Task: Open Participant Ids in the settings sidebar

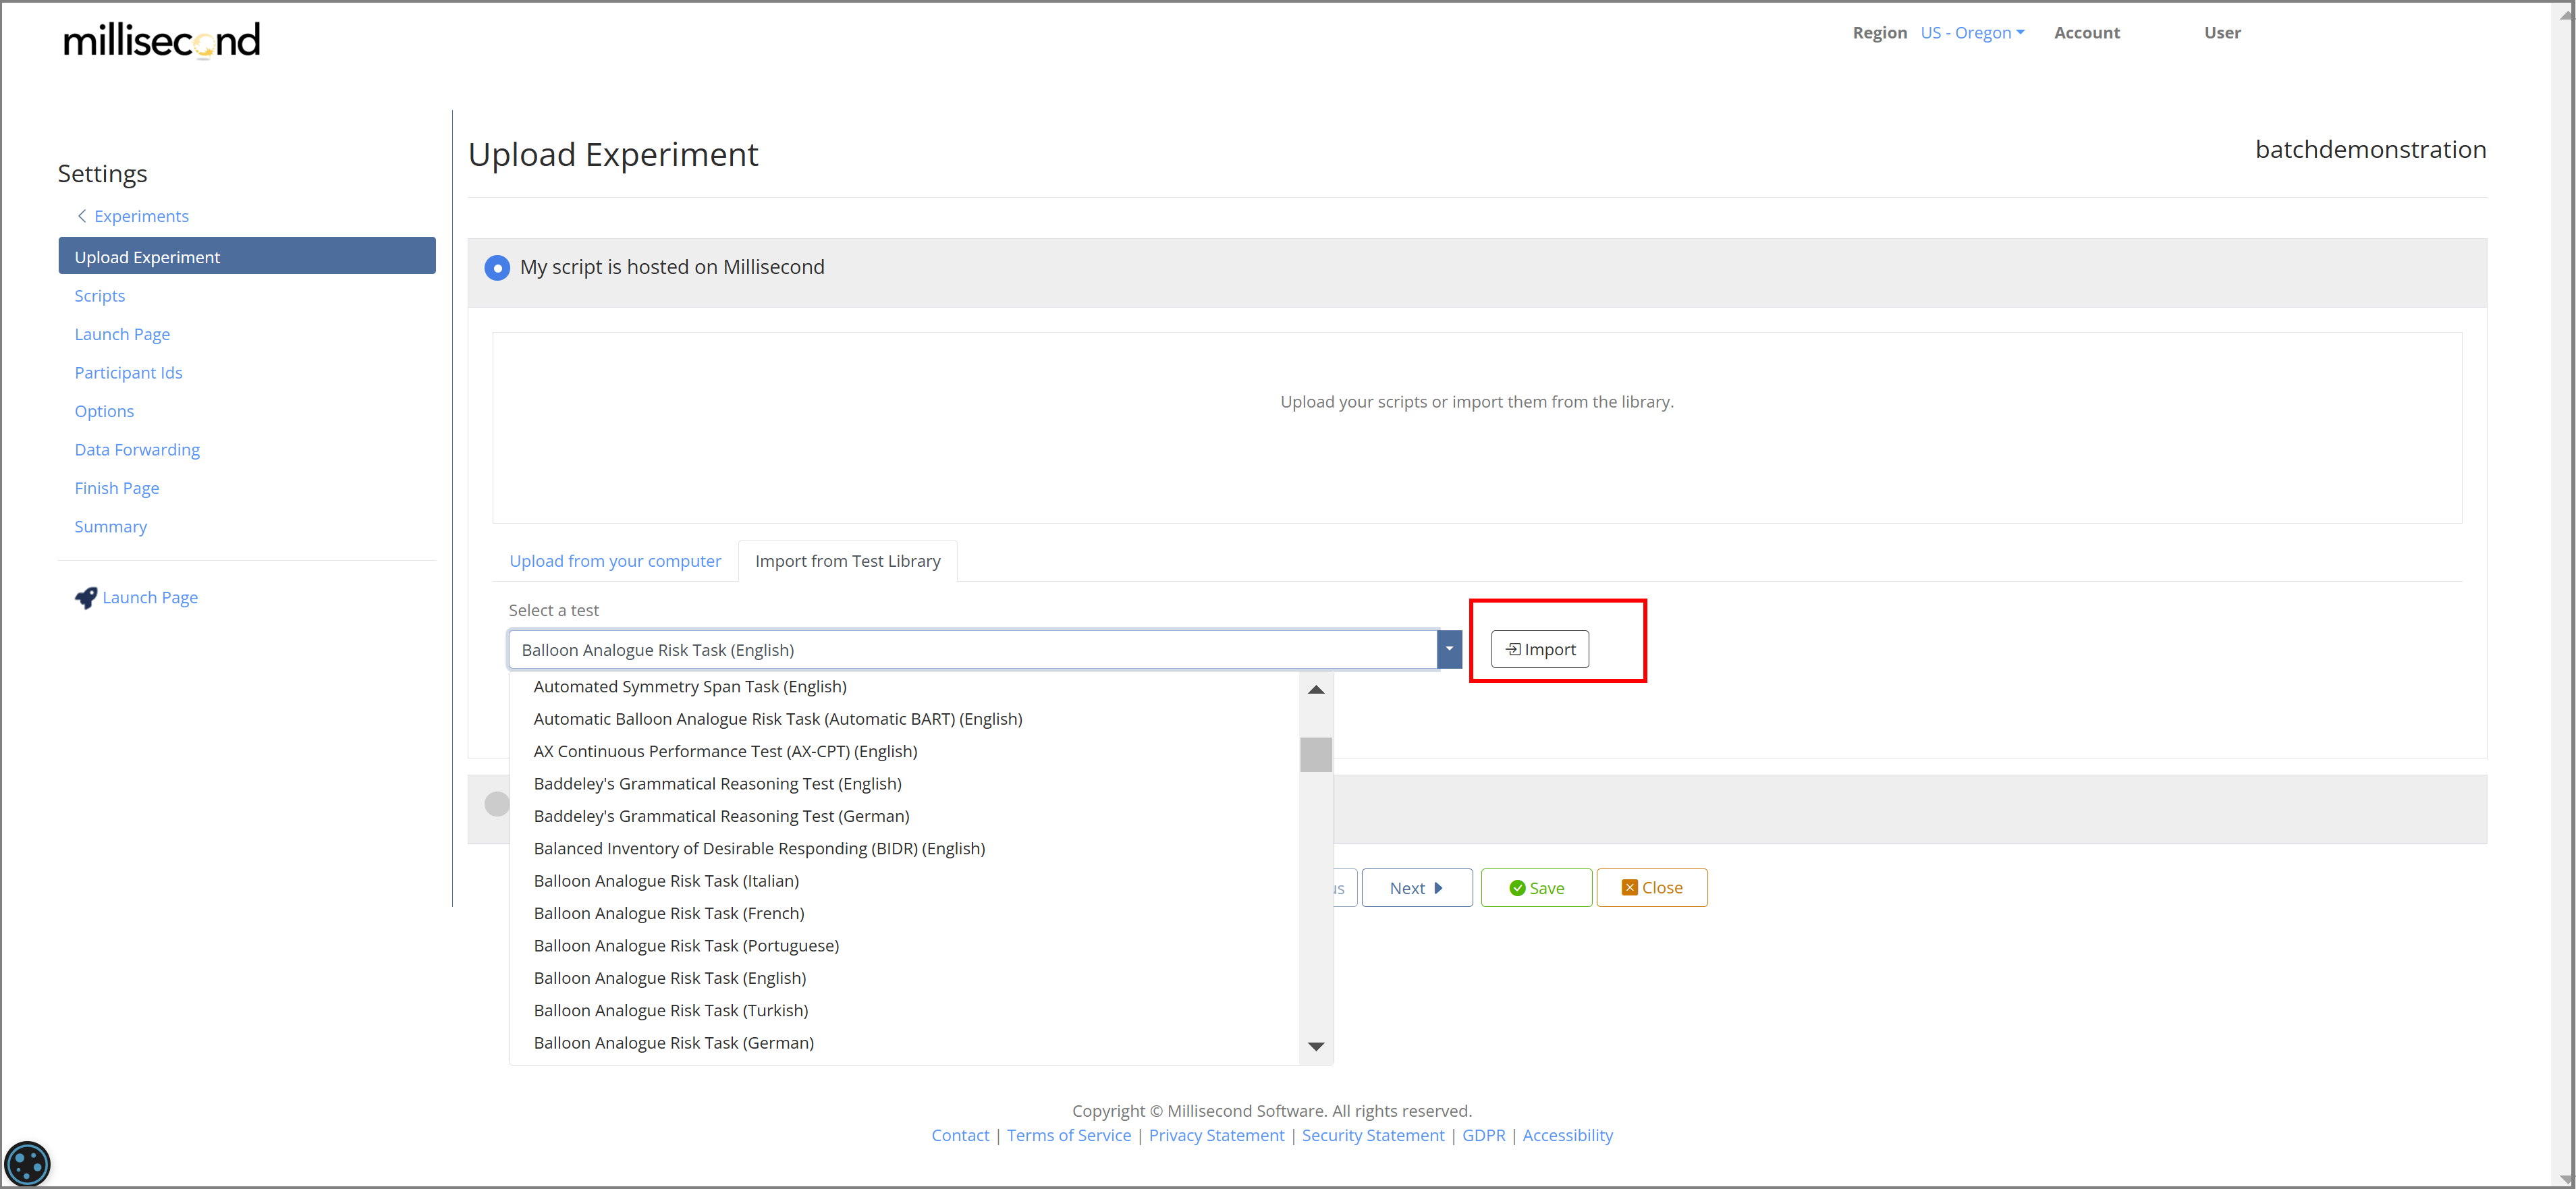Action: [x=128, y=373]
